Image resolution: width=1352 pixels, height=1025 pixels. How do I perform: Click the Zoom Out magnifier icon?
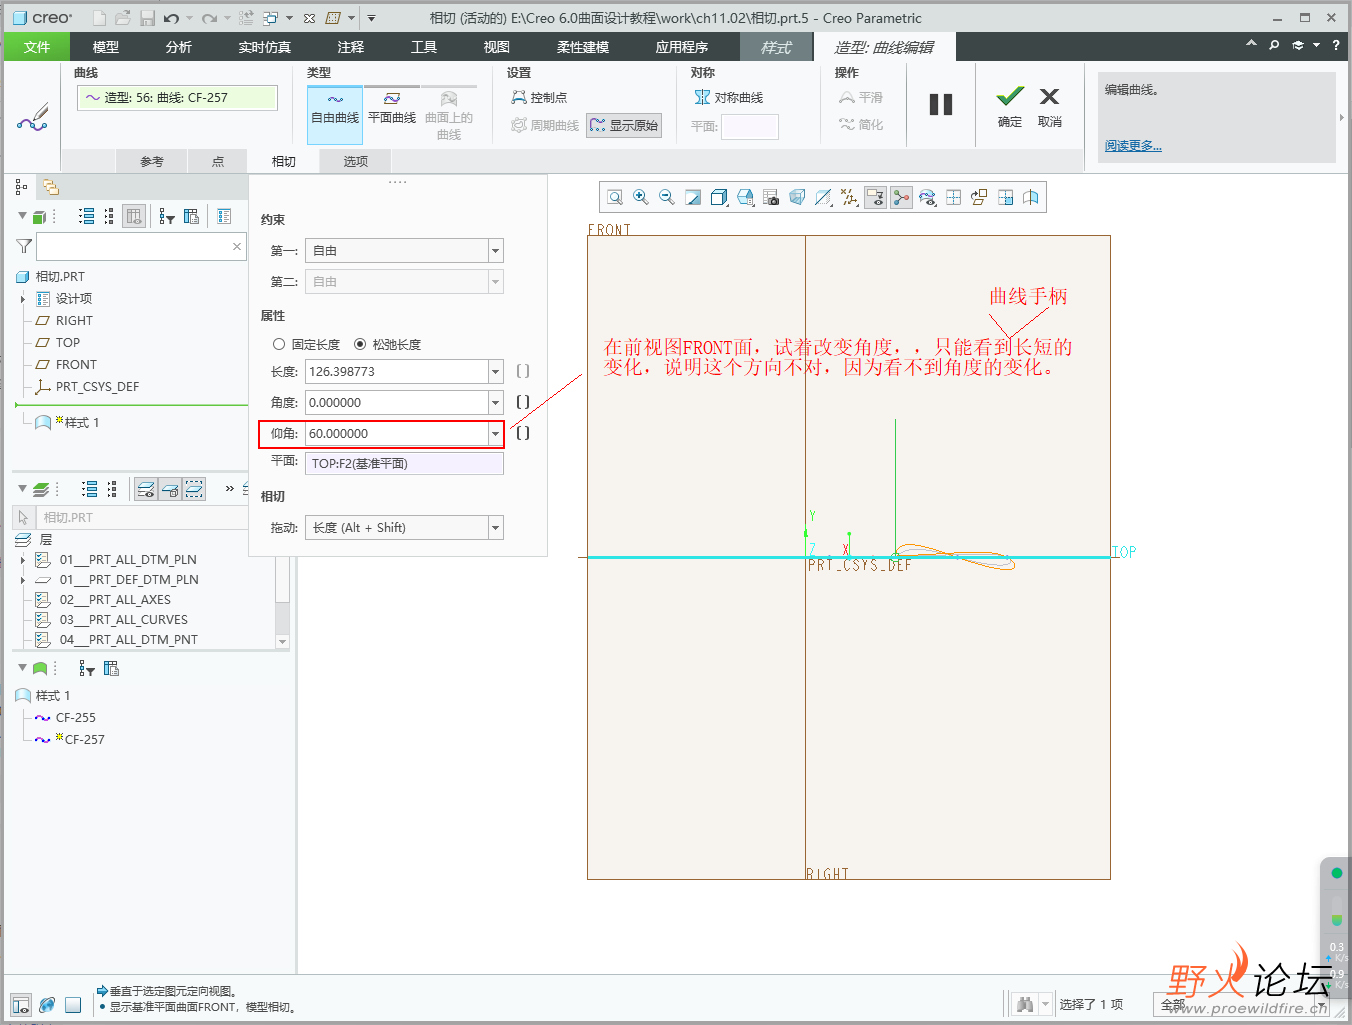[667, 198]
